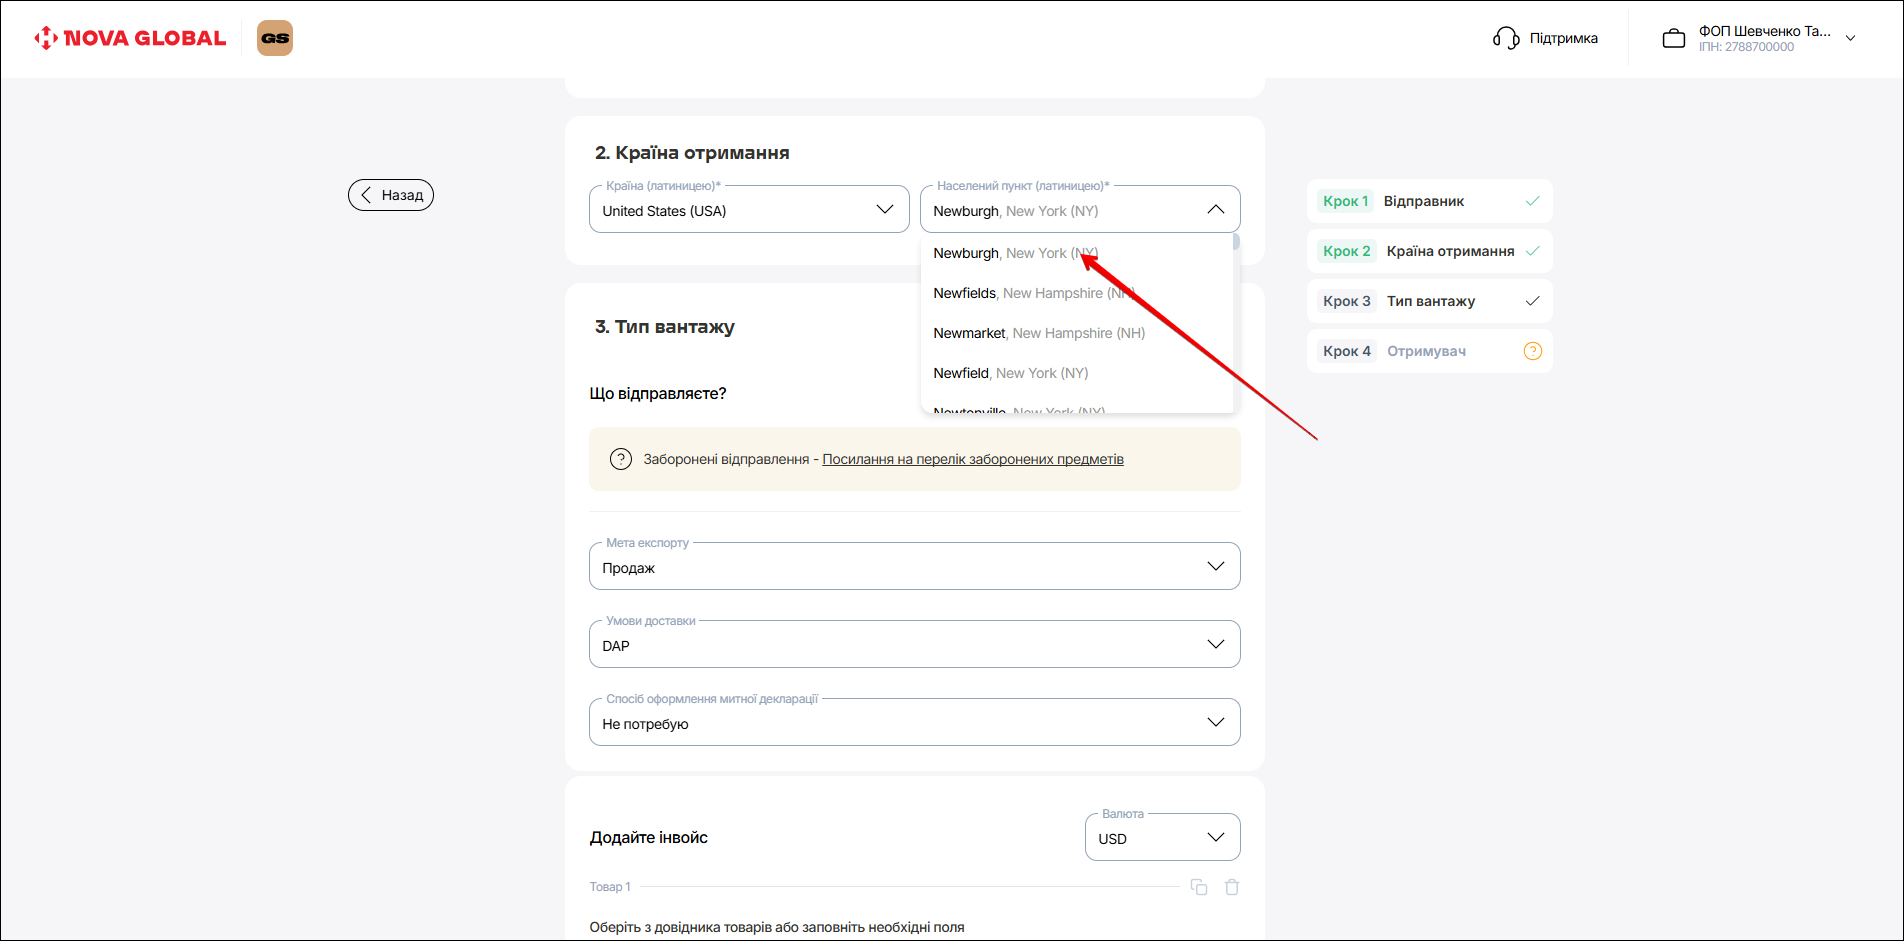Open the GS app badge icon
Screen dimensions: 1904x941
tap(275, 38)
